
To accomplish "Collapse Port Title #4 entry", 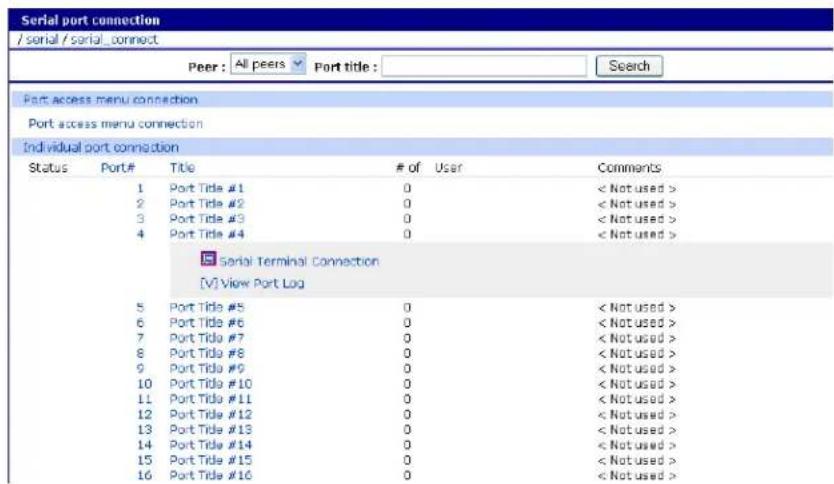I will 207,234.
